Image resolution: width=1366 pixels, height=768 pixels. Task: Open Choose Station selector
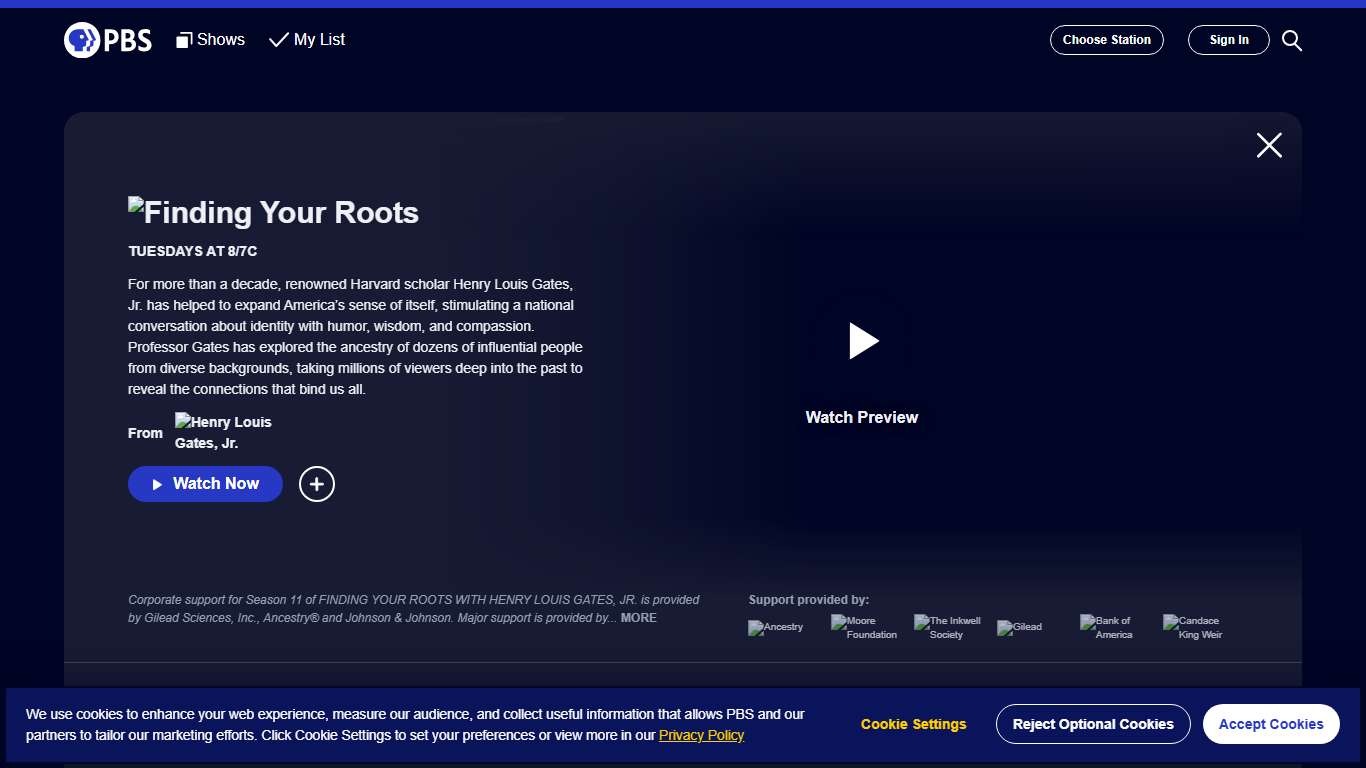pos(1106,40)
